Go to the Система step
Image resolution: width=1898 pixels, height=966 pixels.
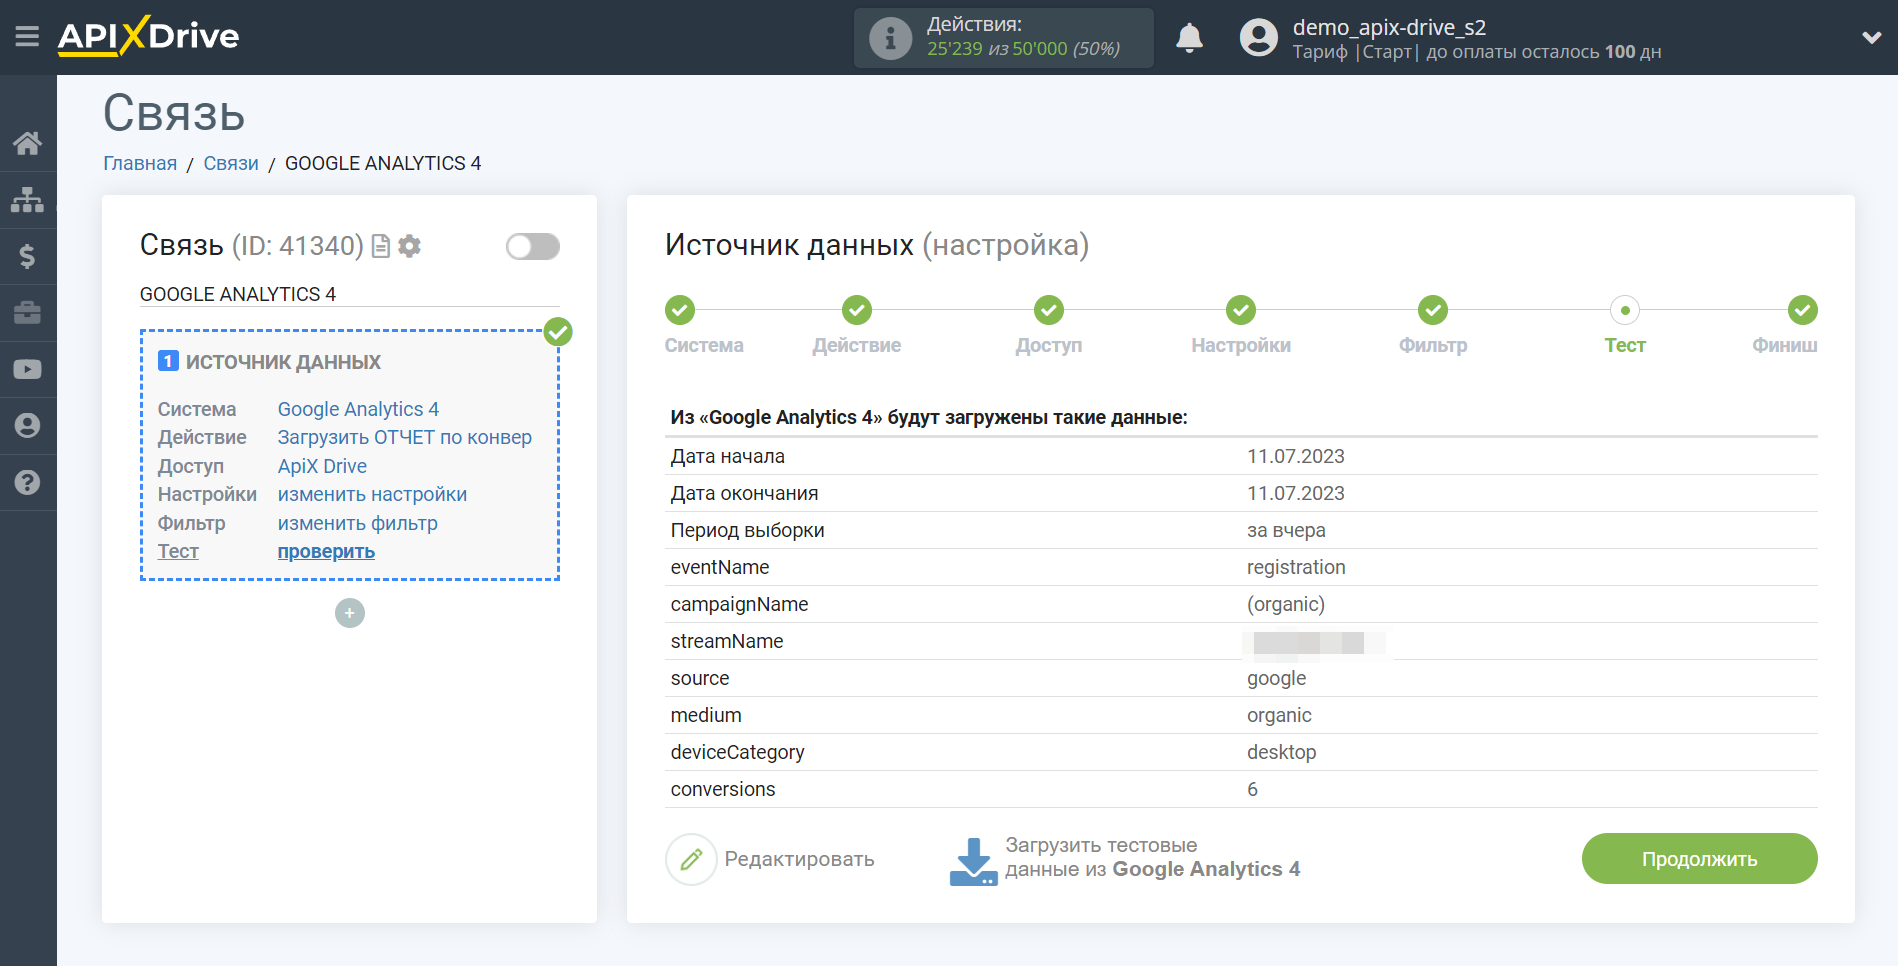(680, 311)
